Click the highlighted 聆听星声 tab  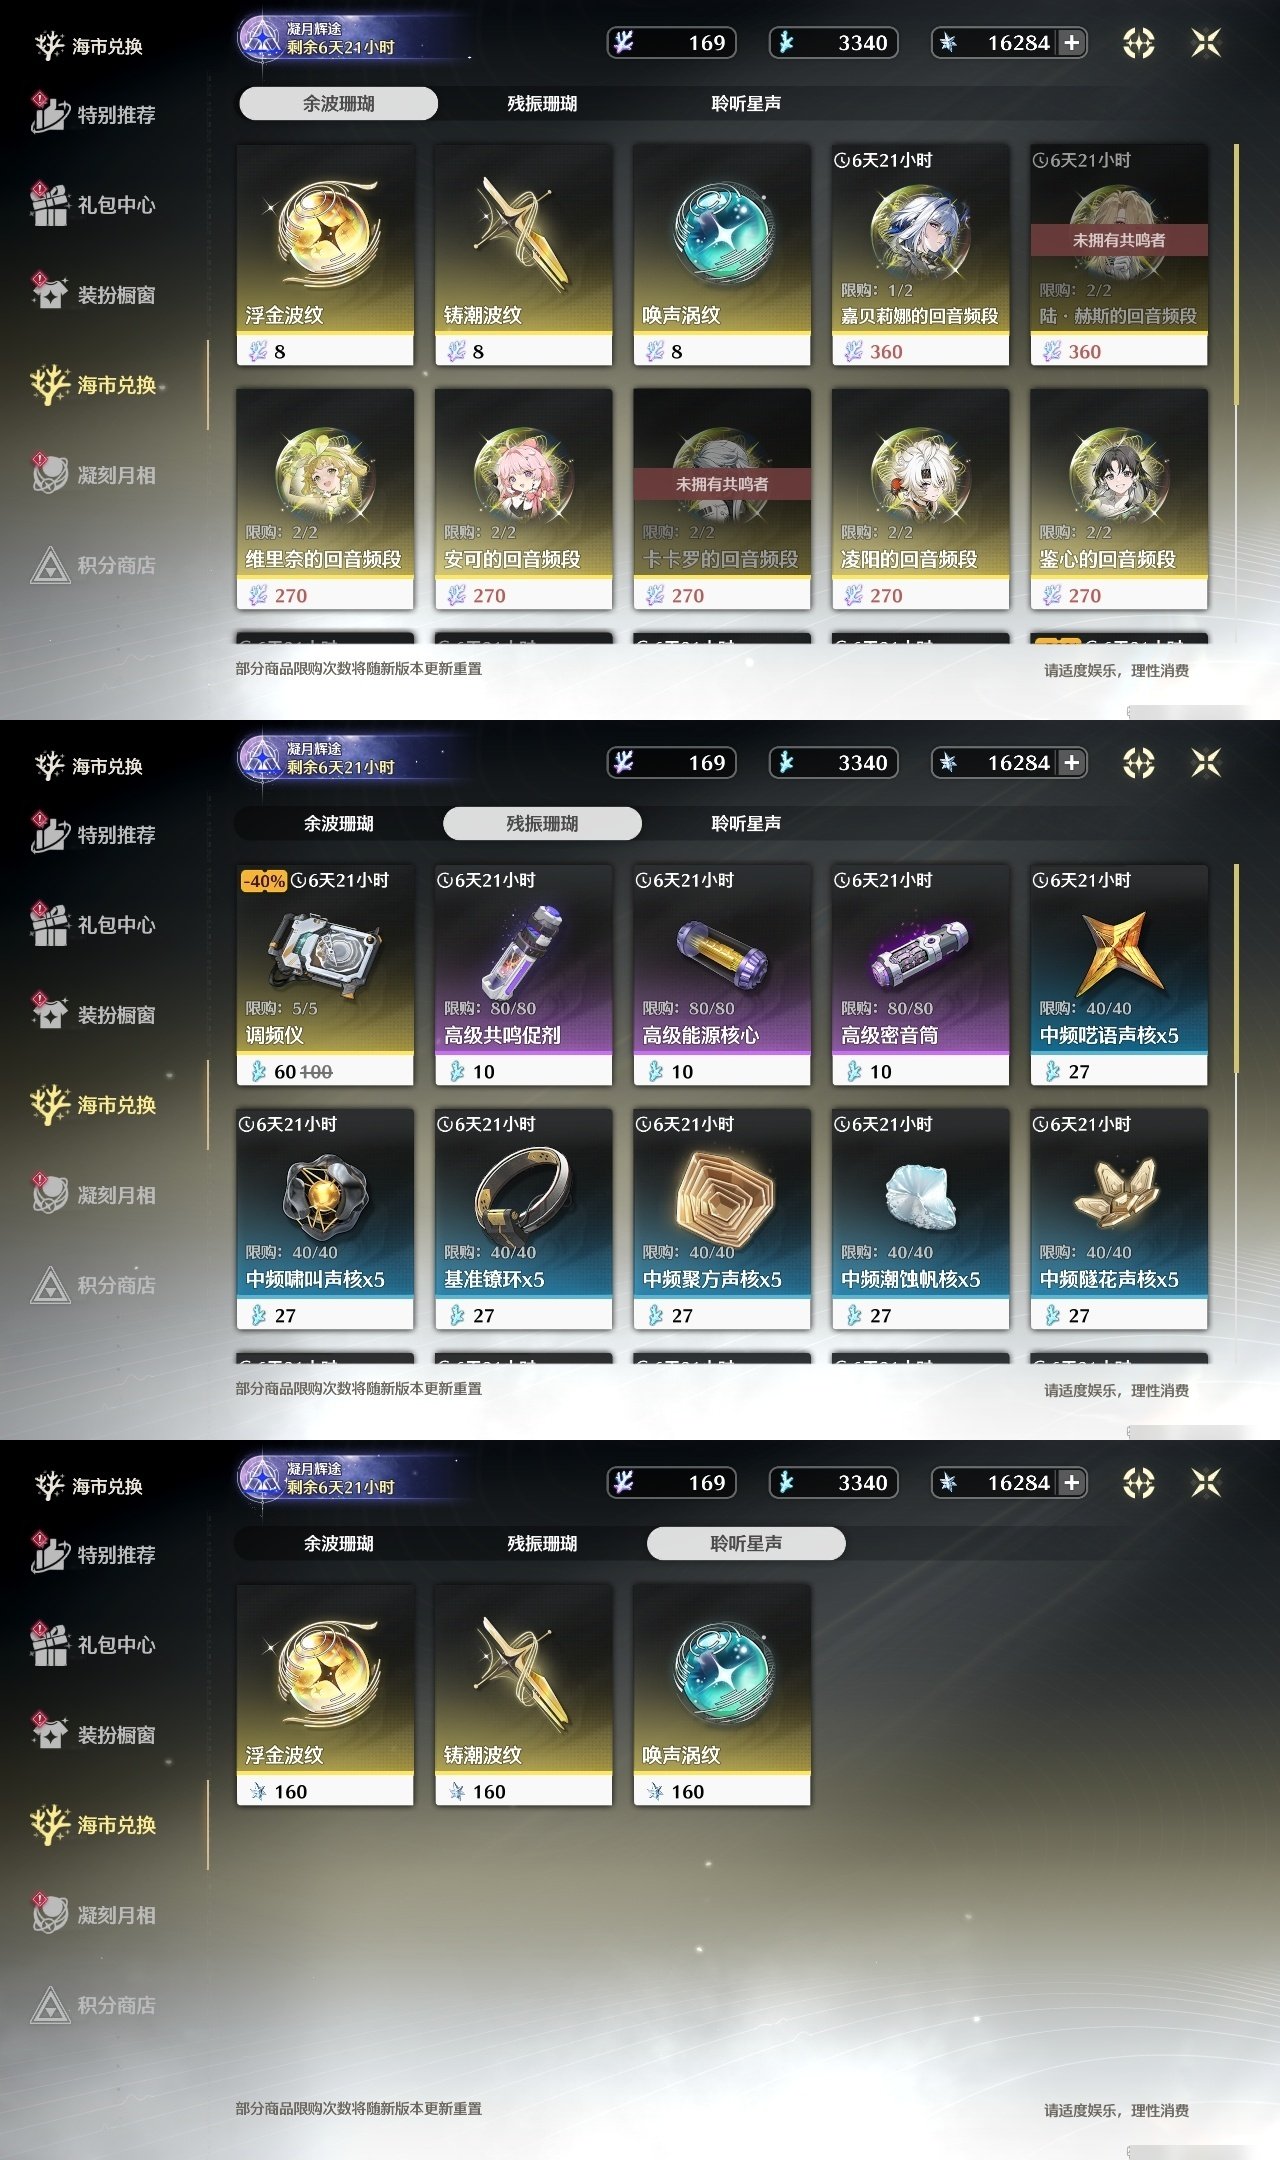[x=746, y=1543]
